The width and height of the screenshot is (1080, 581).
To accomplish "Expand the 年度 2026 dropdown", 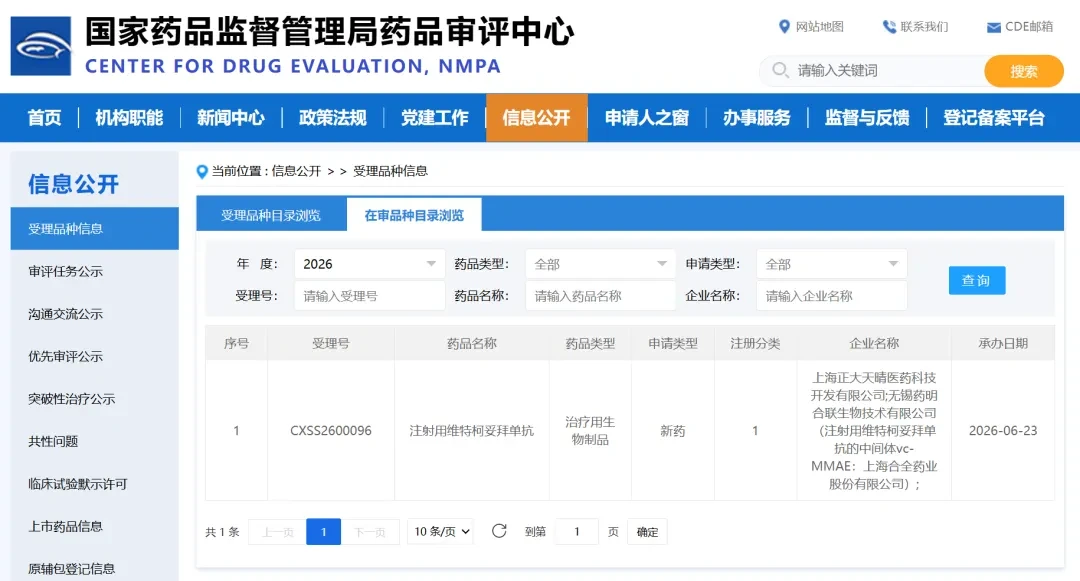I will [x=369, y=264].
